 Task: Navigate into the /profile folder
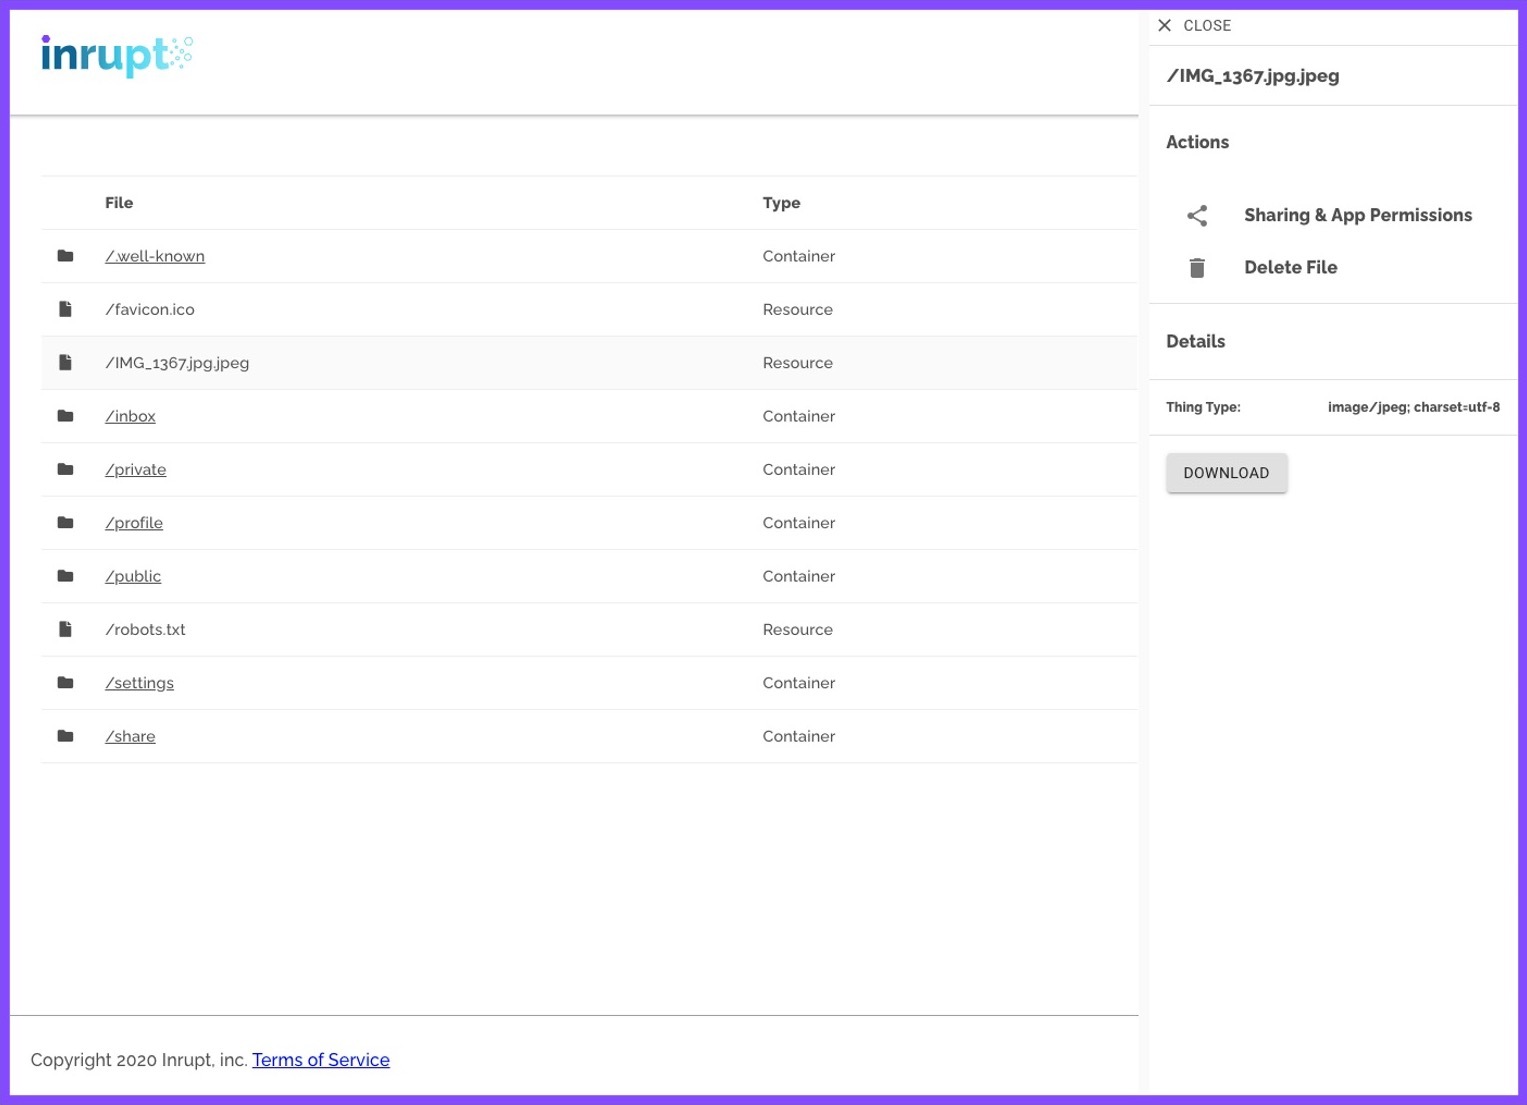pyautogui.click(x=134, y=523)
